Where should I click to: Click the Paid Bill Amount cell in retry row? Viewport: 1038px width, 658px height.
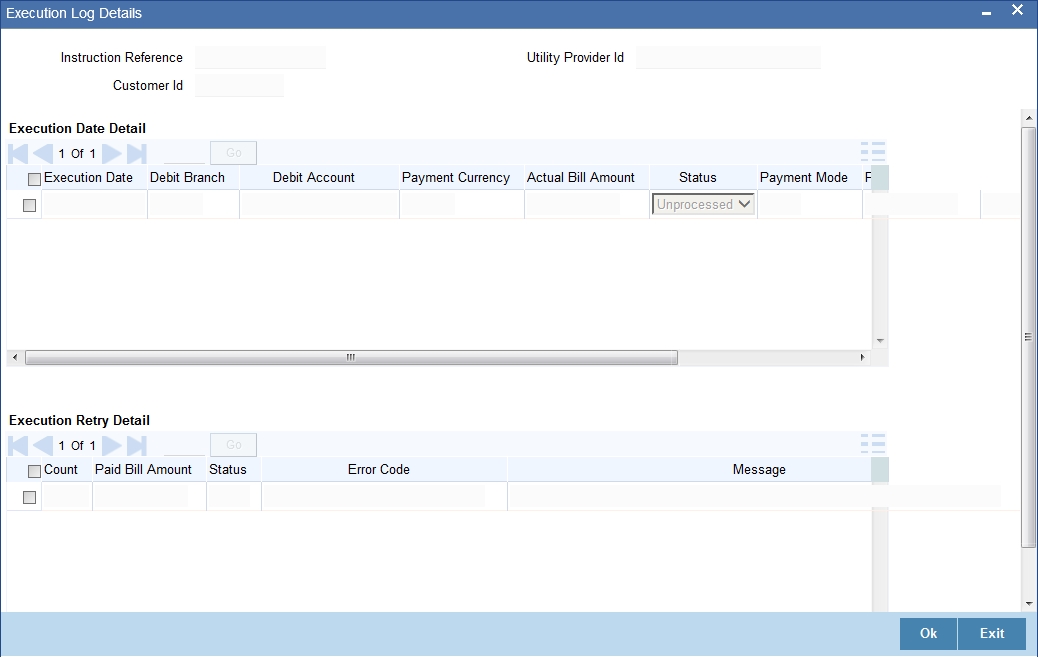(x=141, y=496)
